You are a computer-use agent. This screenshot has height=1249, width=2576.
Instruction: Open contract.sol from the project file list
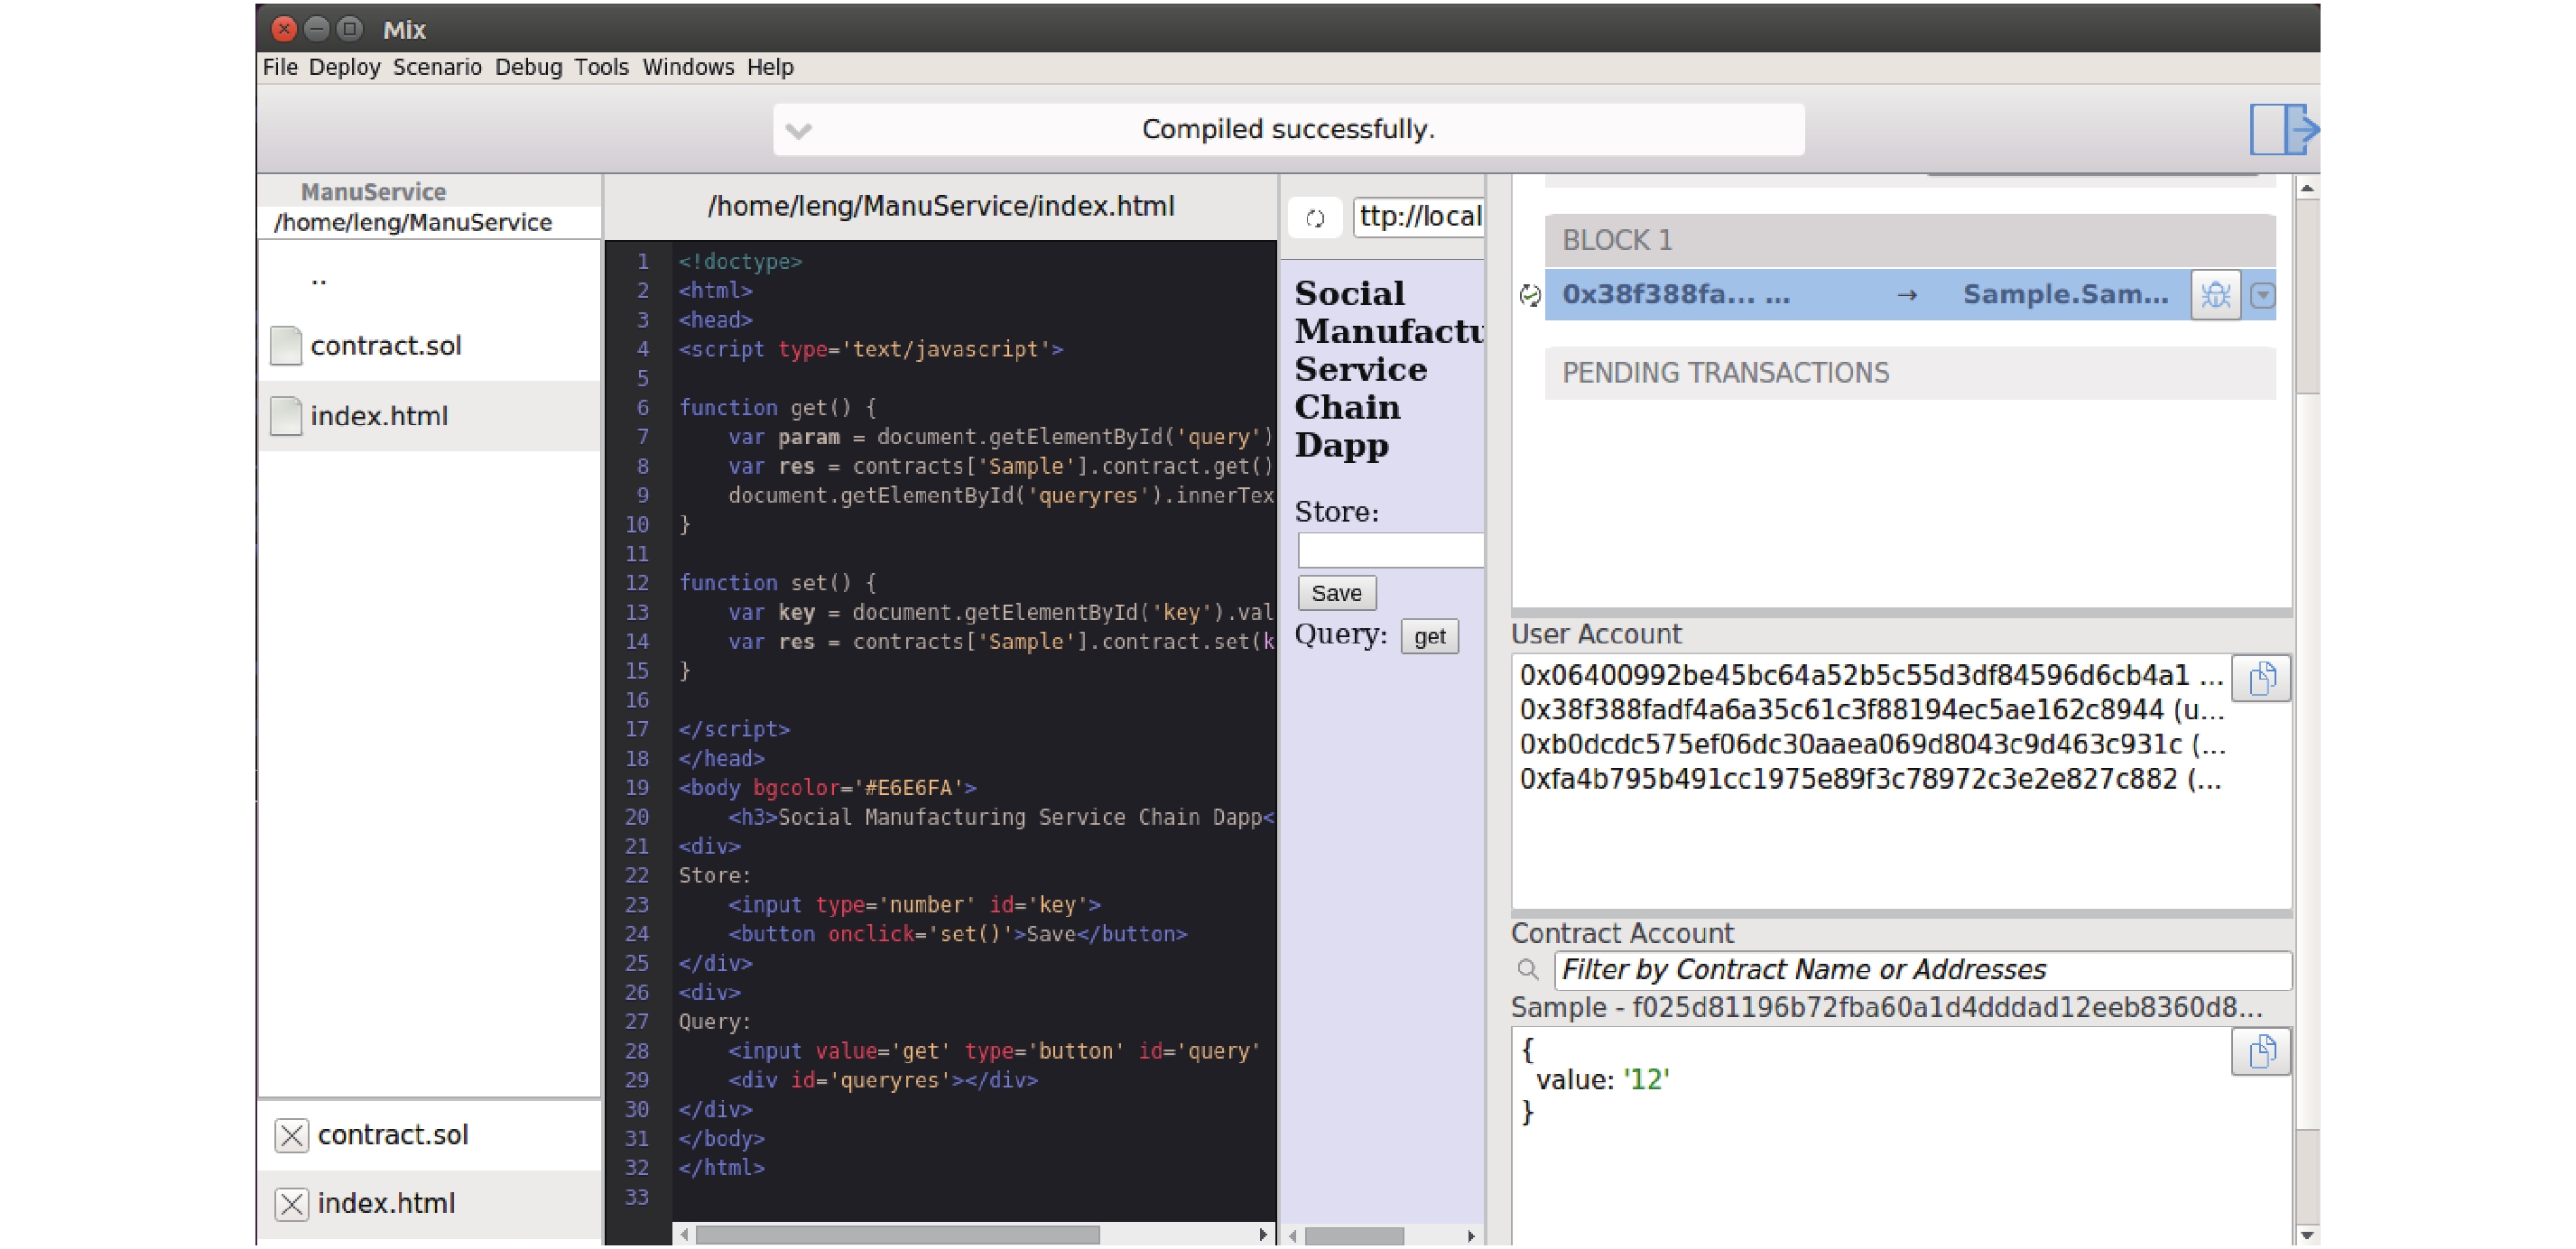tap(385, 346)
